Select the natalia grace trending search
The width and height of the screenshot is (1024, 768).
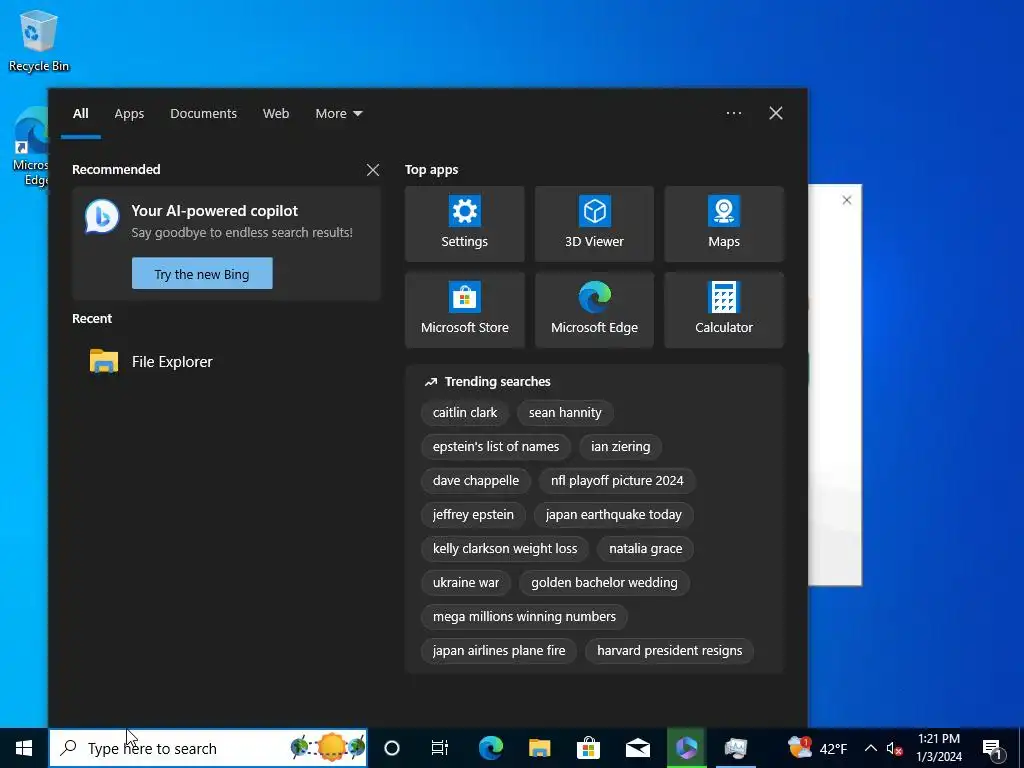tap(645, 549)
